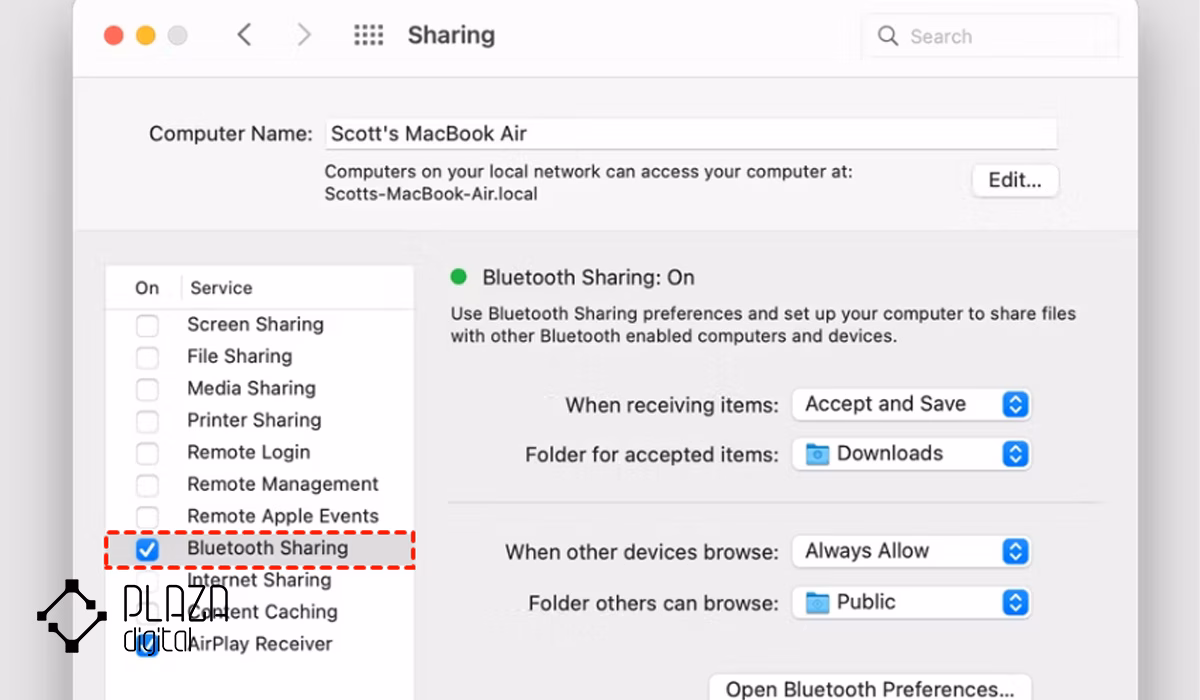Open the "When receiving items" dropdown
1200x700 pixels.
[x=911, y=404]
